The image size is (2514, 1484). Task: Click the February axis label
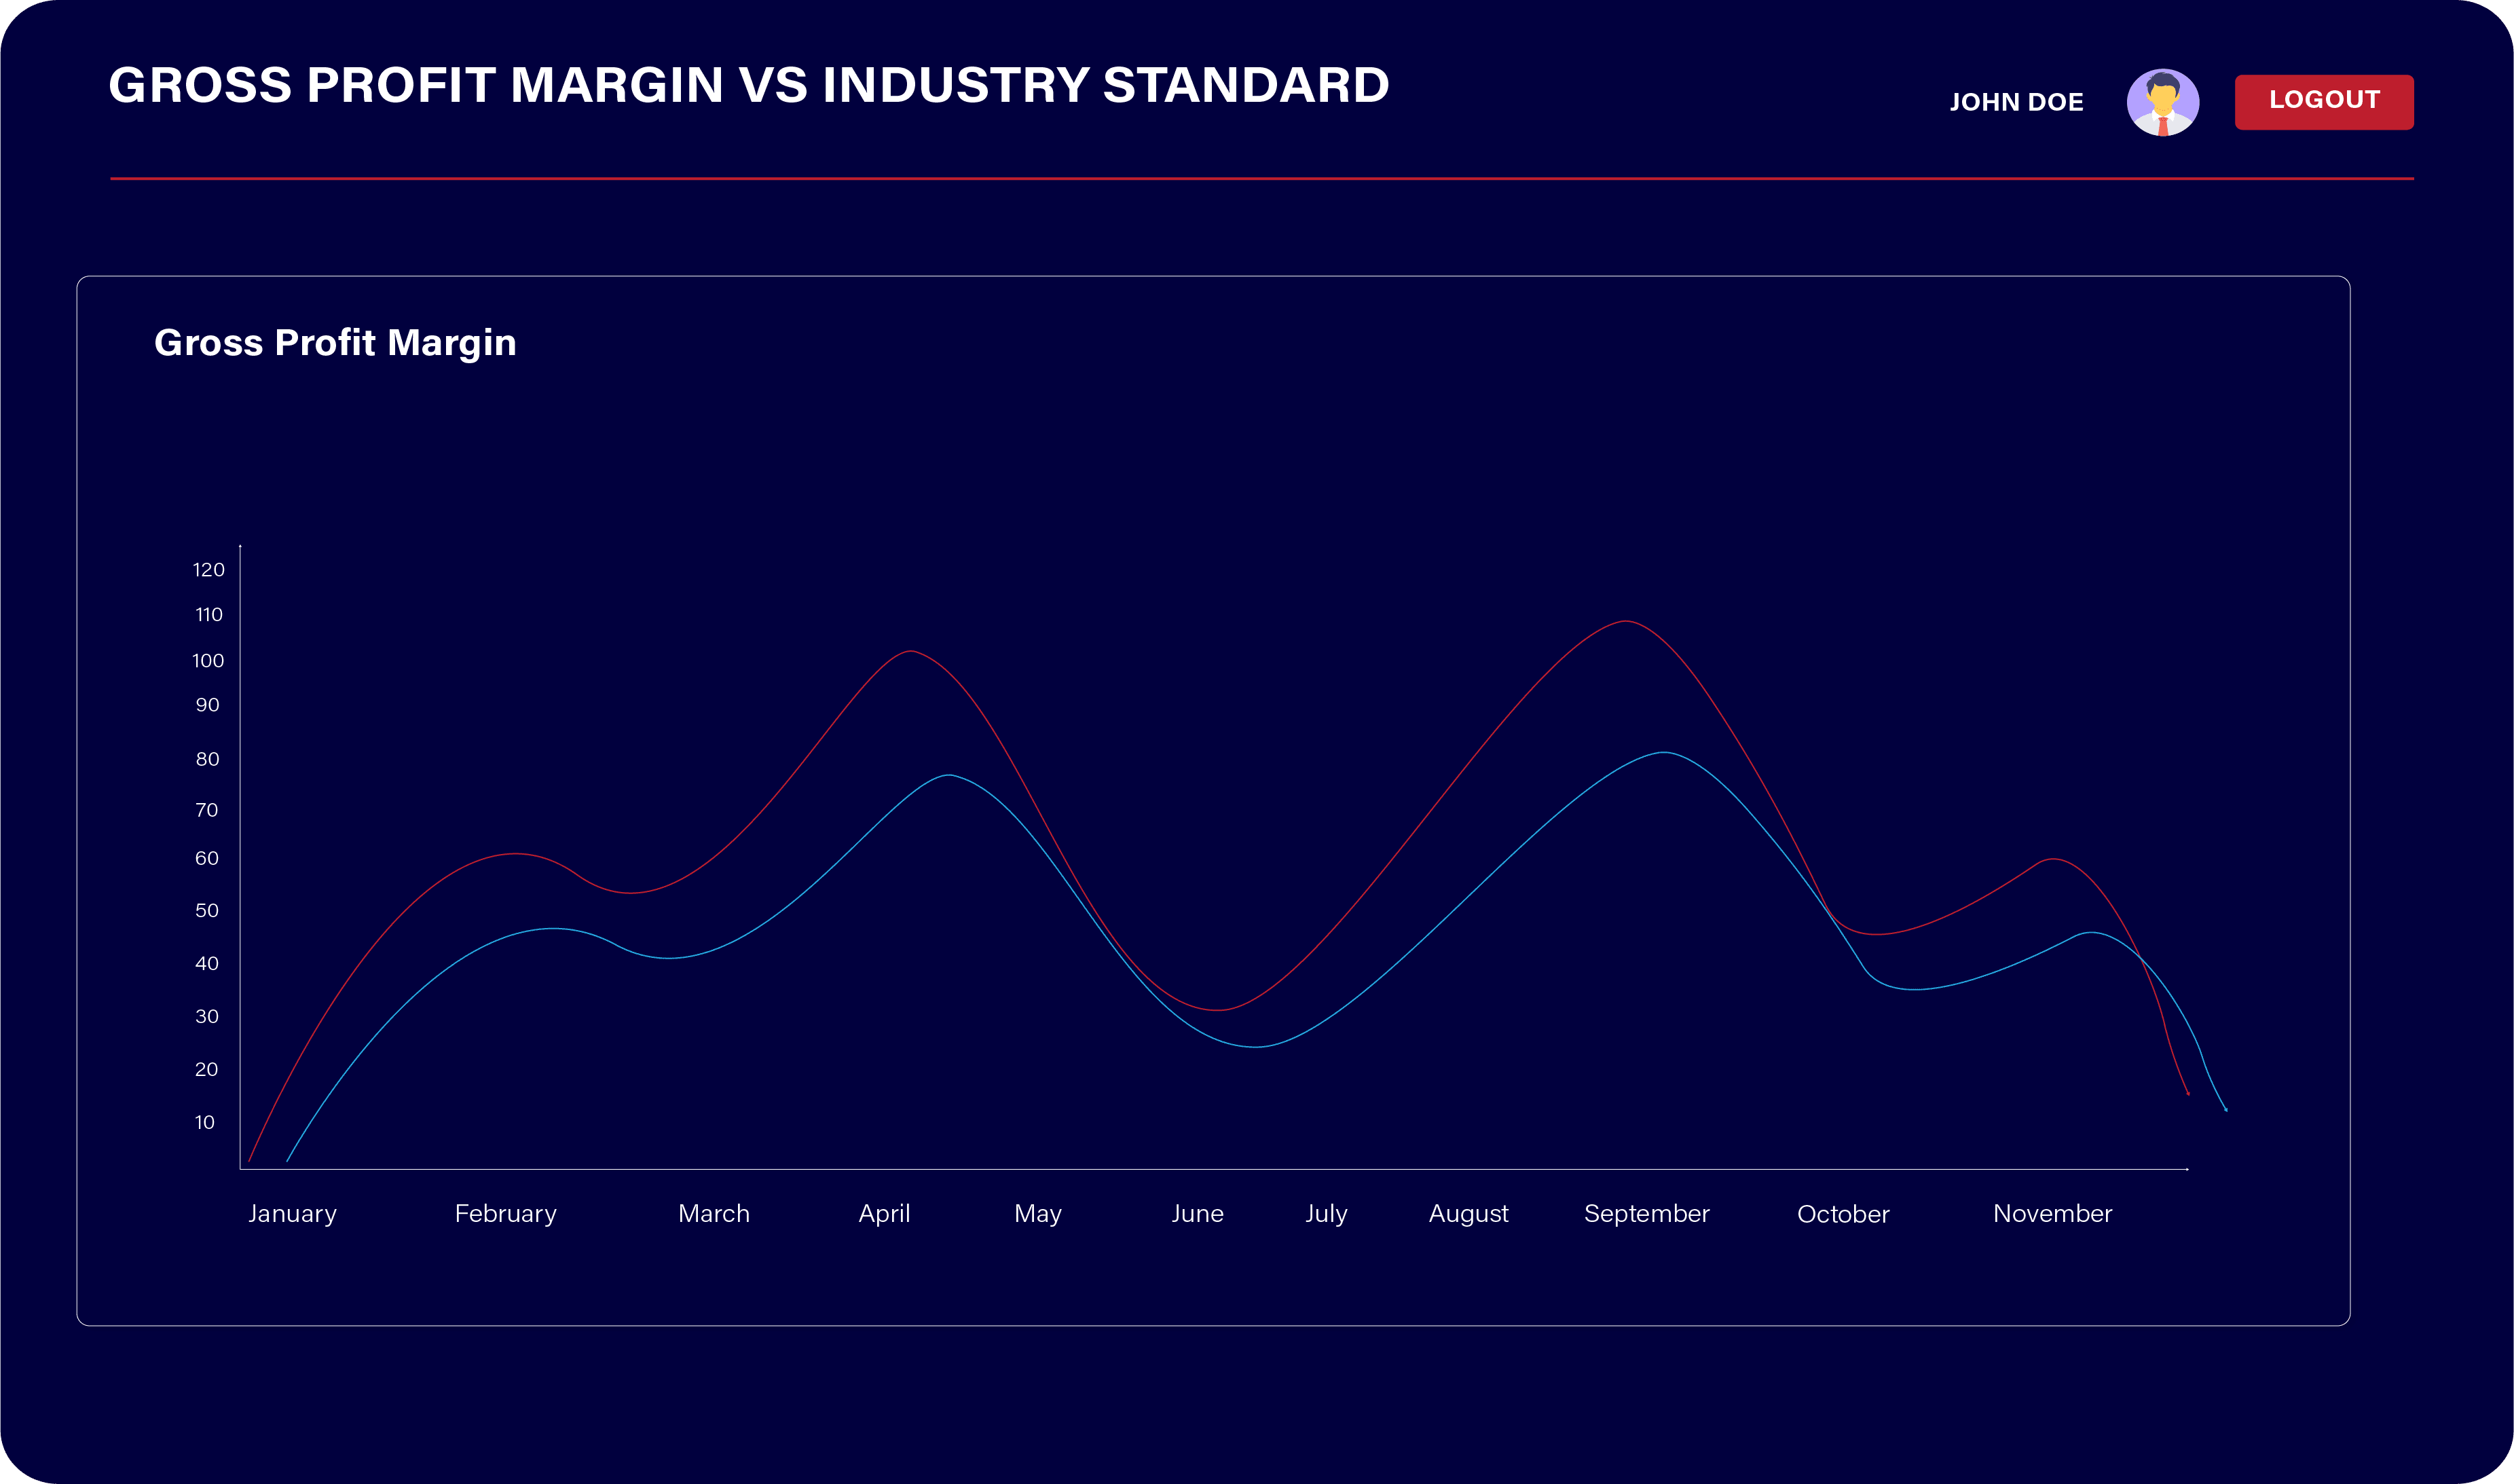point(505,1213)
